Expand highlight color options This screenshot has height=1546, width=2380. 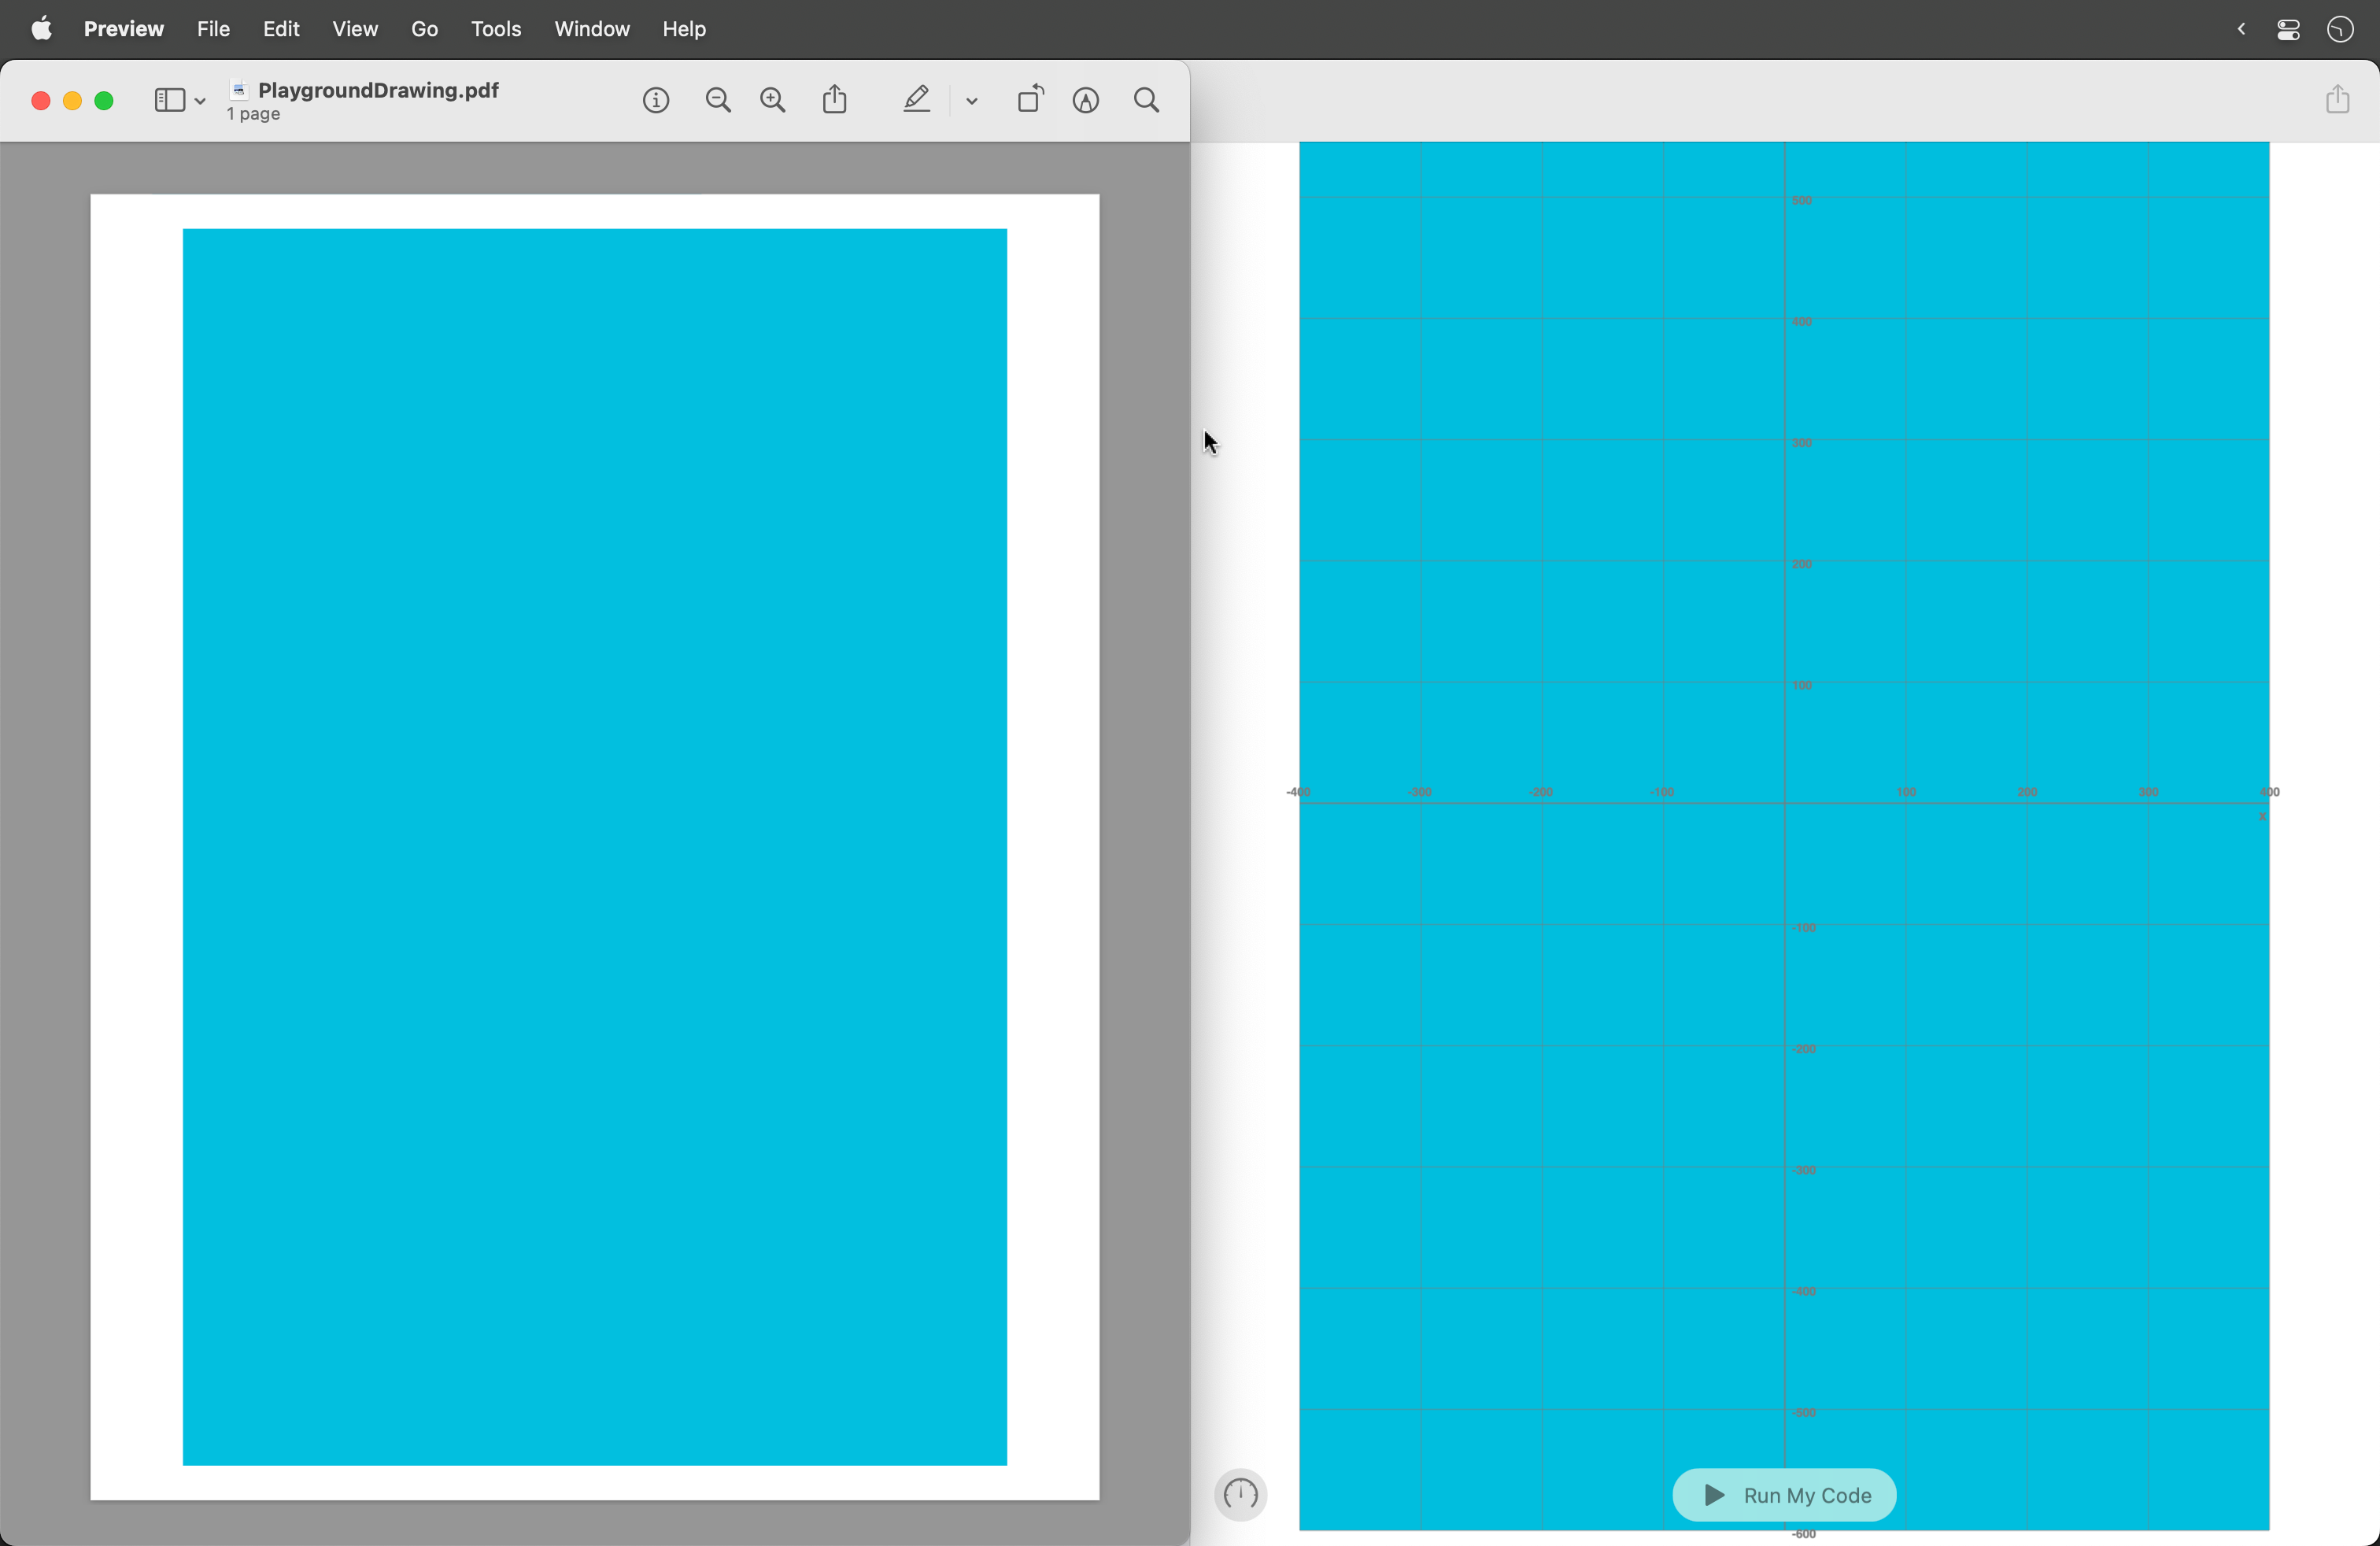pyautogui.click(x=971, y=100)
